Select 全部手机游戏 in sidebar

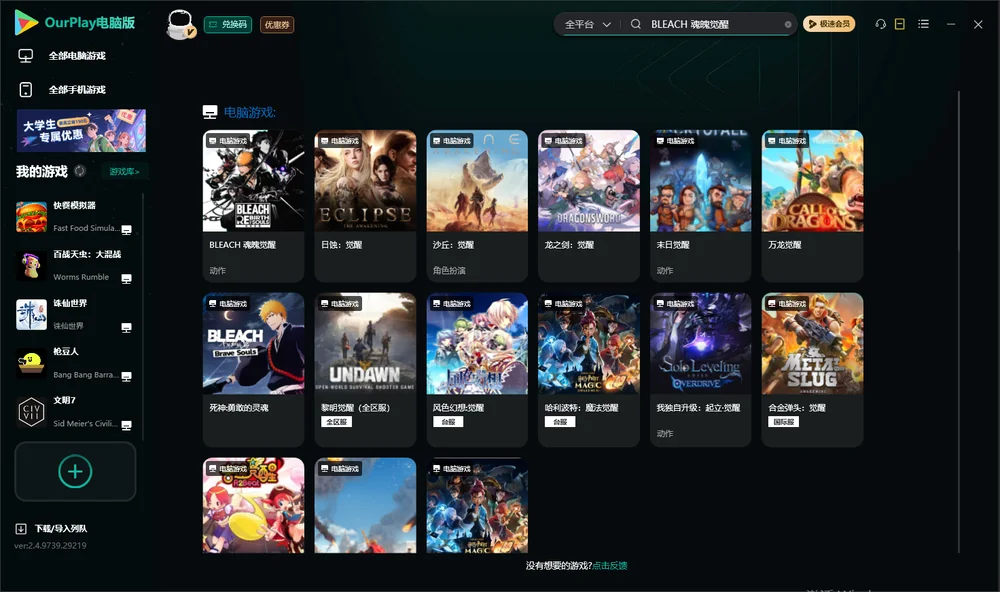[77, 90]
